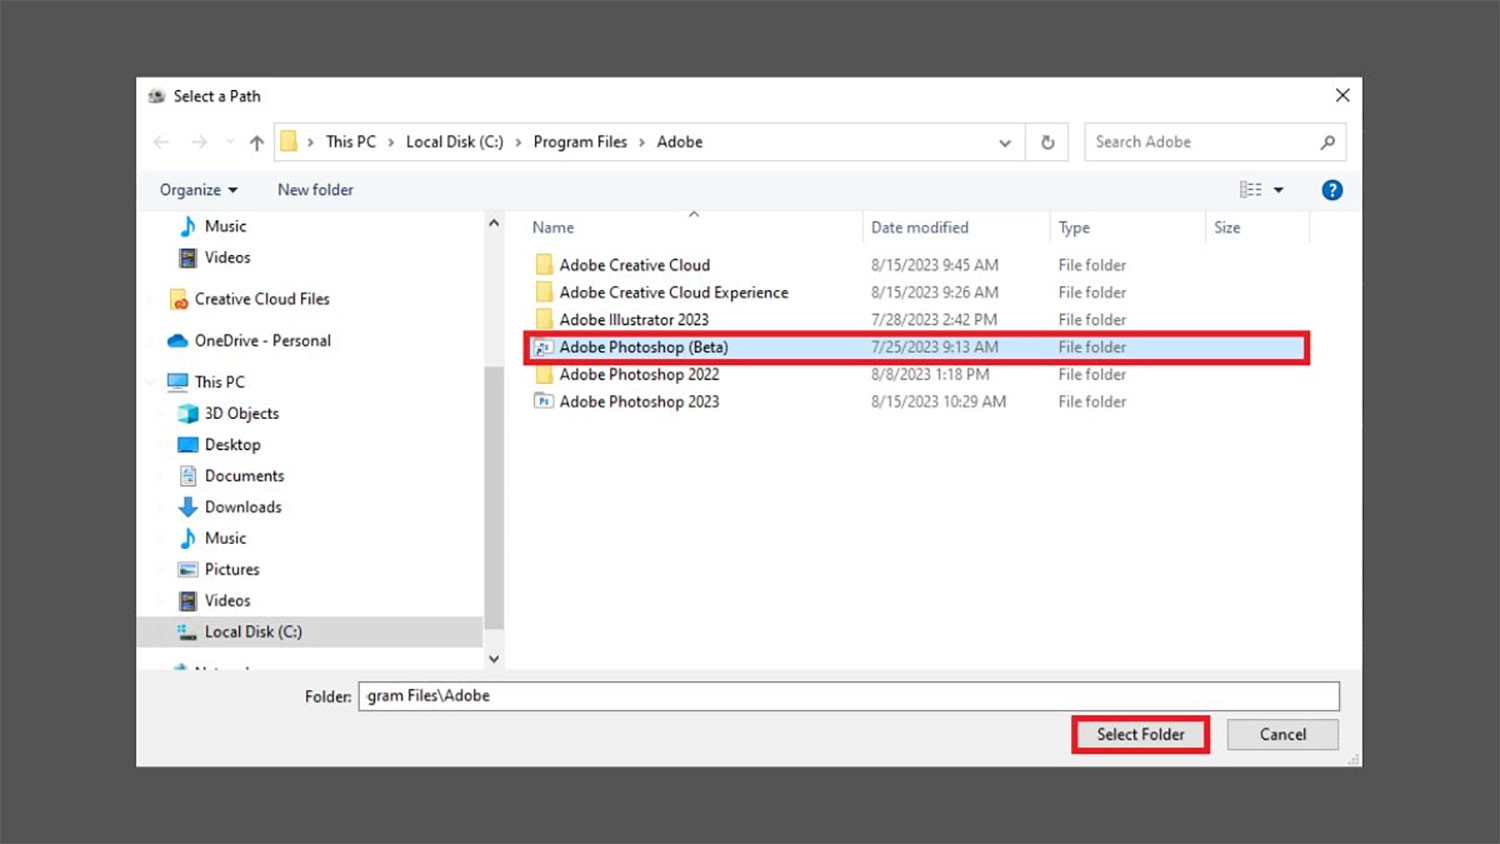Click the navigation pane scroll down arrow
Screen dimensions: 1500x844
click(x=494, y=659)
